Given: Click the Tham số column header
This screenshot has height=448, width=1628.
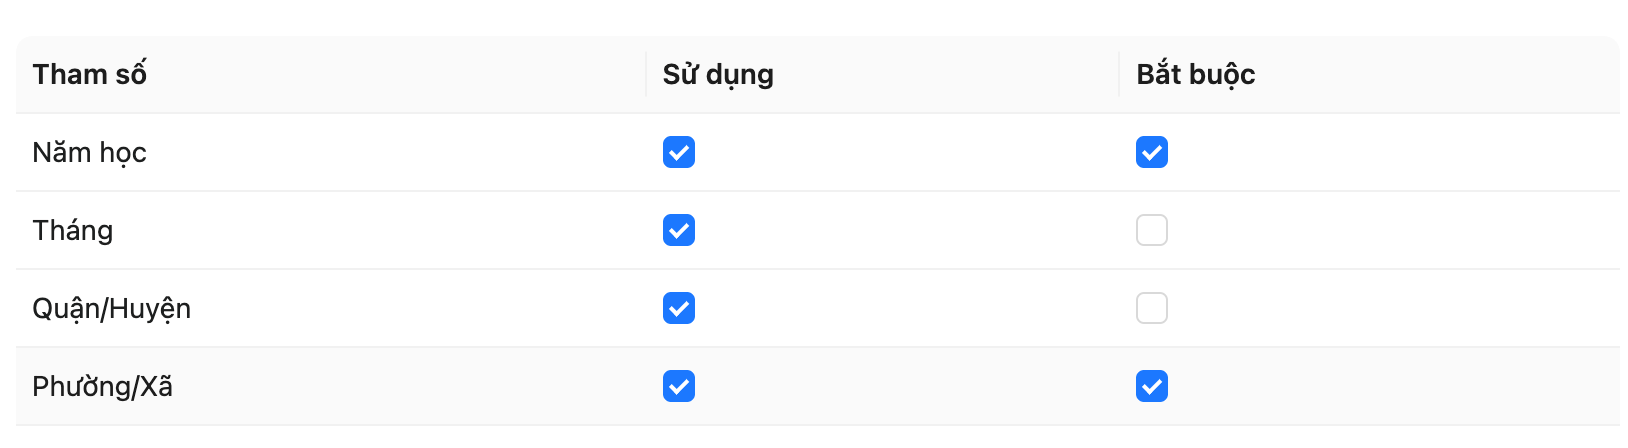Looking at the screenshot, I should pyautogui.click(x=90, y=74).
